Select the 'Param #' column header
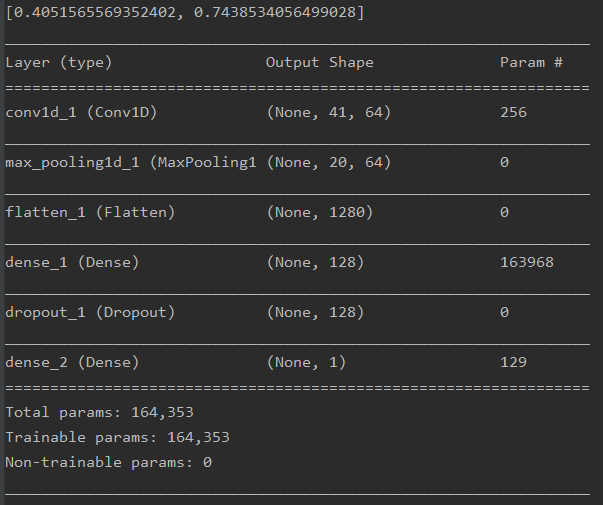Screen dimensions: 603x505 point(531,62)
